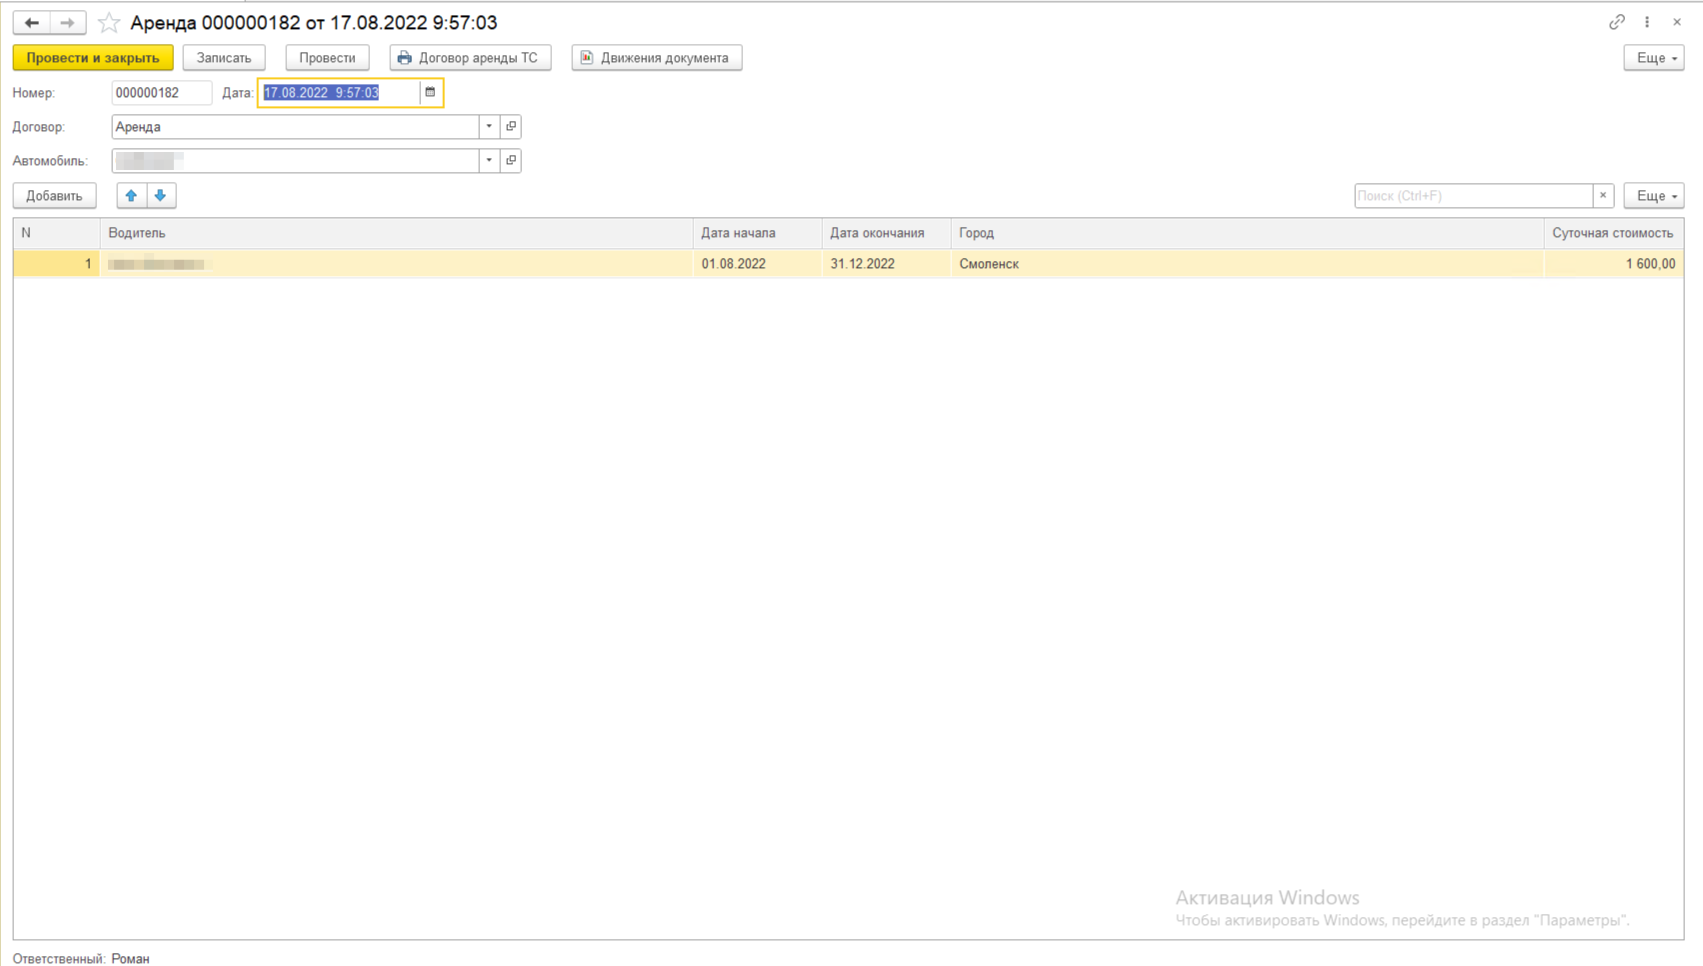Sort by the Суточная стоимость column header
1703x966 pixels.
point(1612,233)
